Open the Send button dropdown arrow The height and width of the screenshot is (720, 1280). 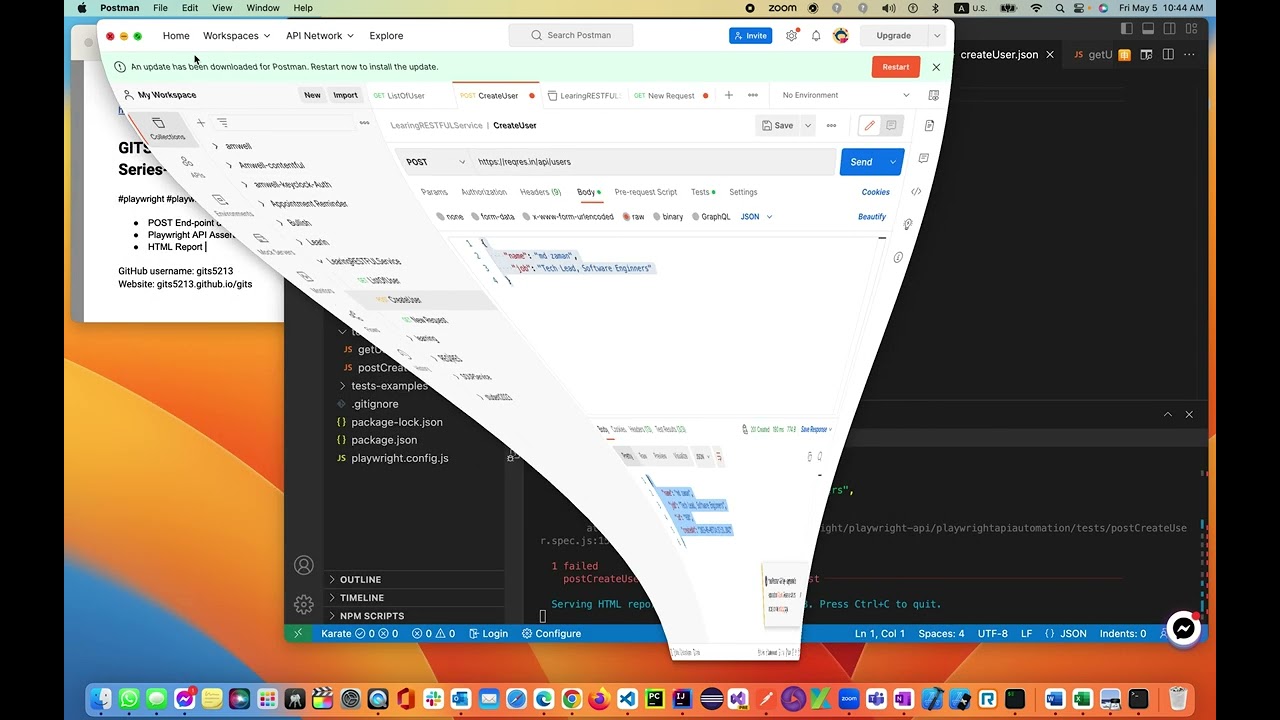[x=894, y=162]
